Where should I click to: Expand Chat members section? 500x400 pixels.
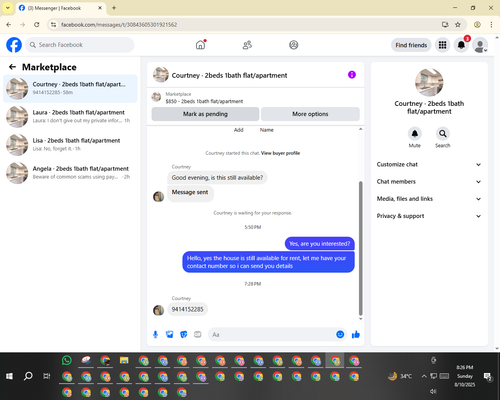point(429,182)
